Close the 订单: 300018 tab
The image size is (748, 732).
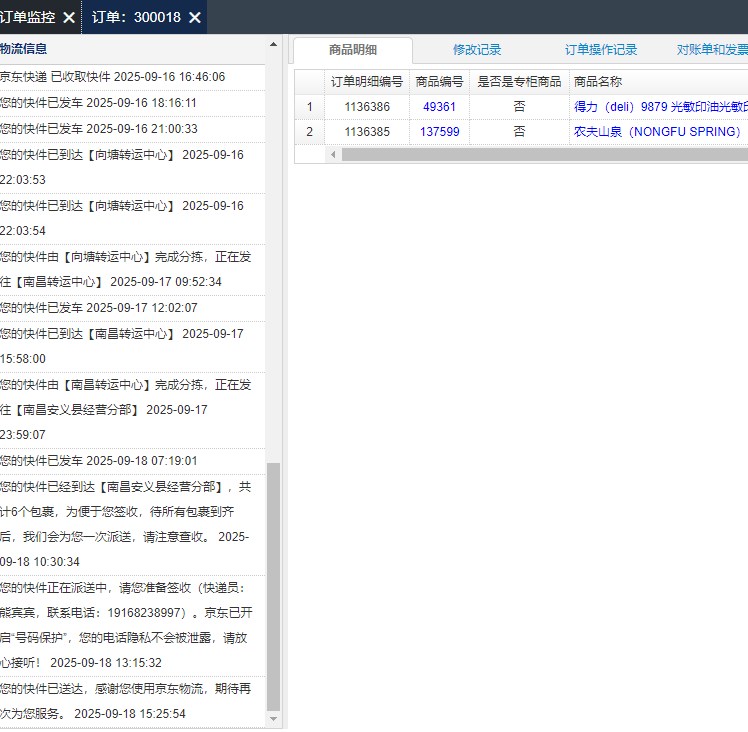195,18
